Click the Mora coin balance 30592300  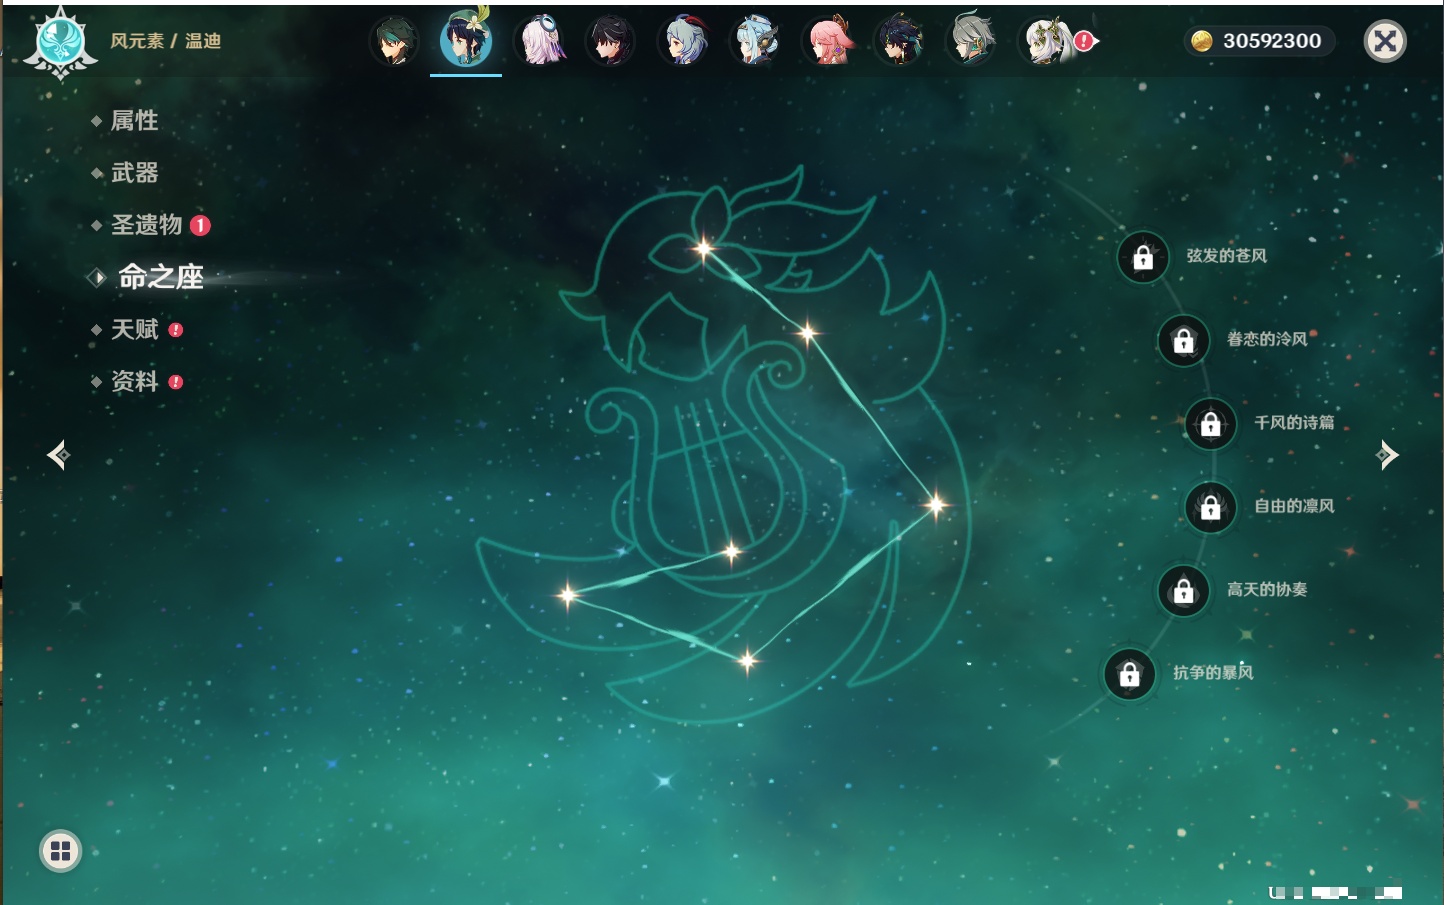pyautogui.click(x=1260, y=41)
